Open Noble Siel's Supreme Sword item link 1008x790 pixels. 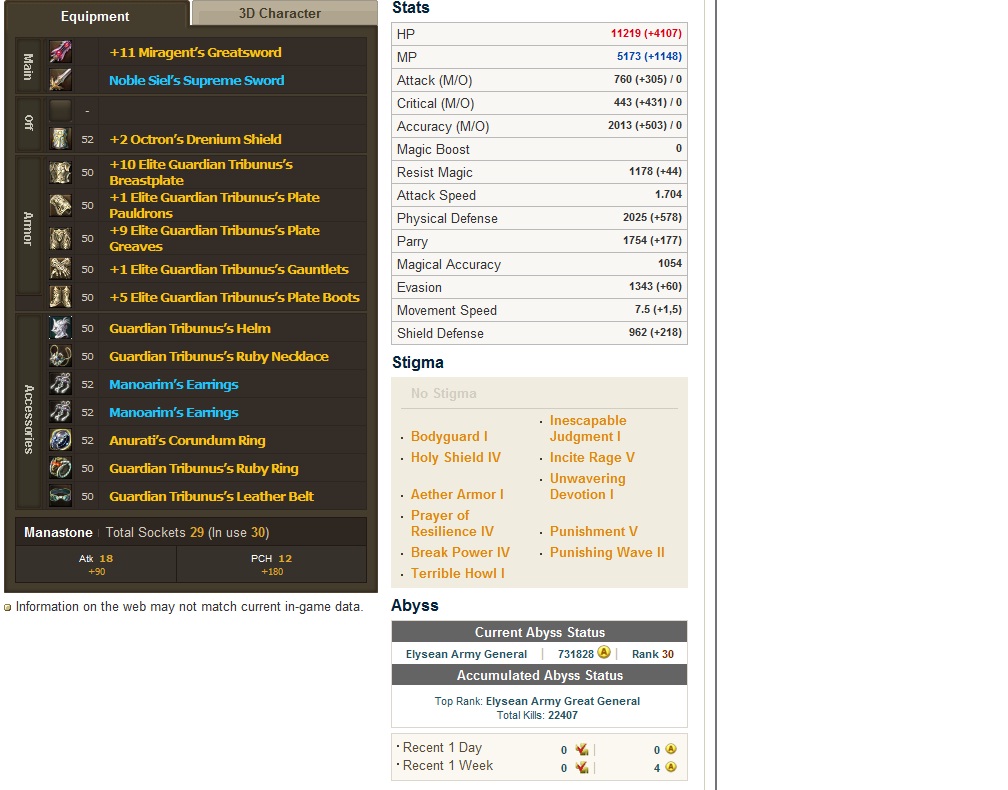tap(197, 80)
